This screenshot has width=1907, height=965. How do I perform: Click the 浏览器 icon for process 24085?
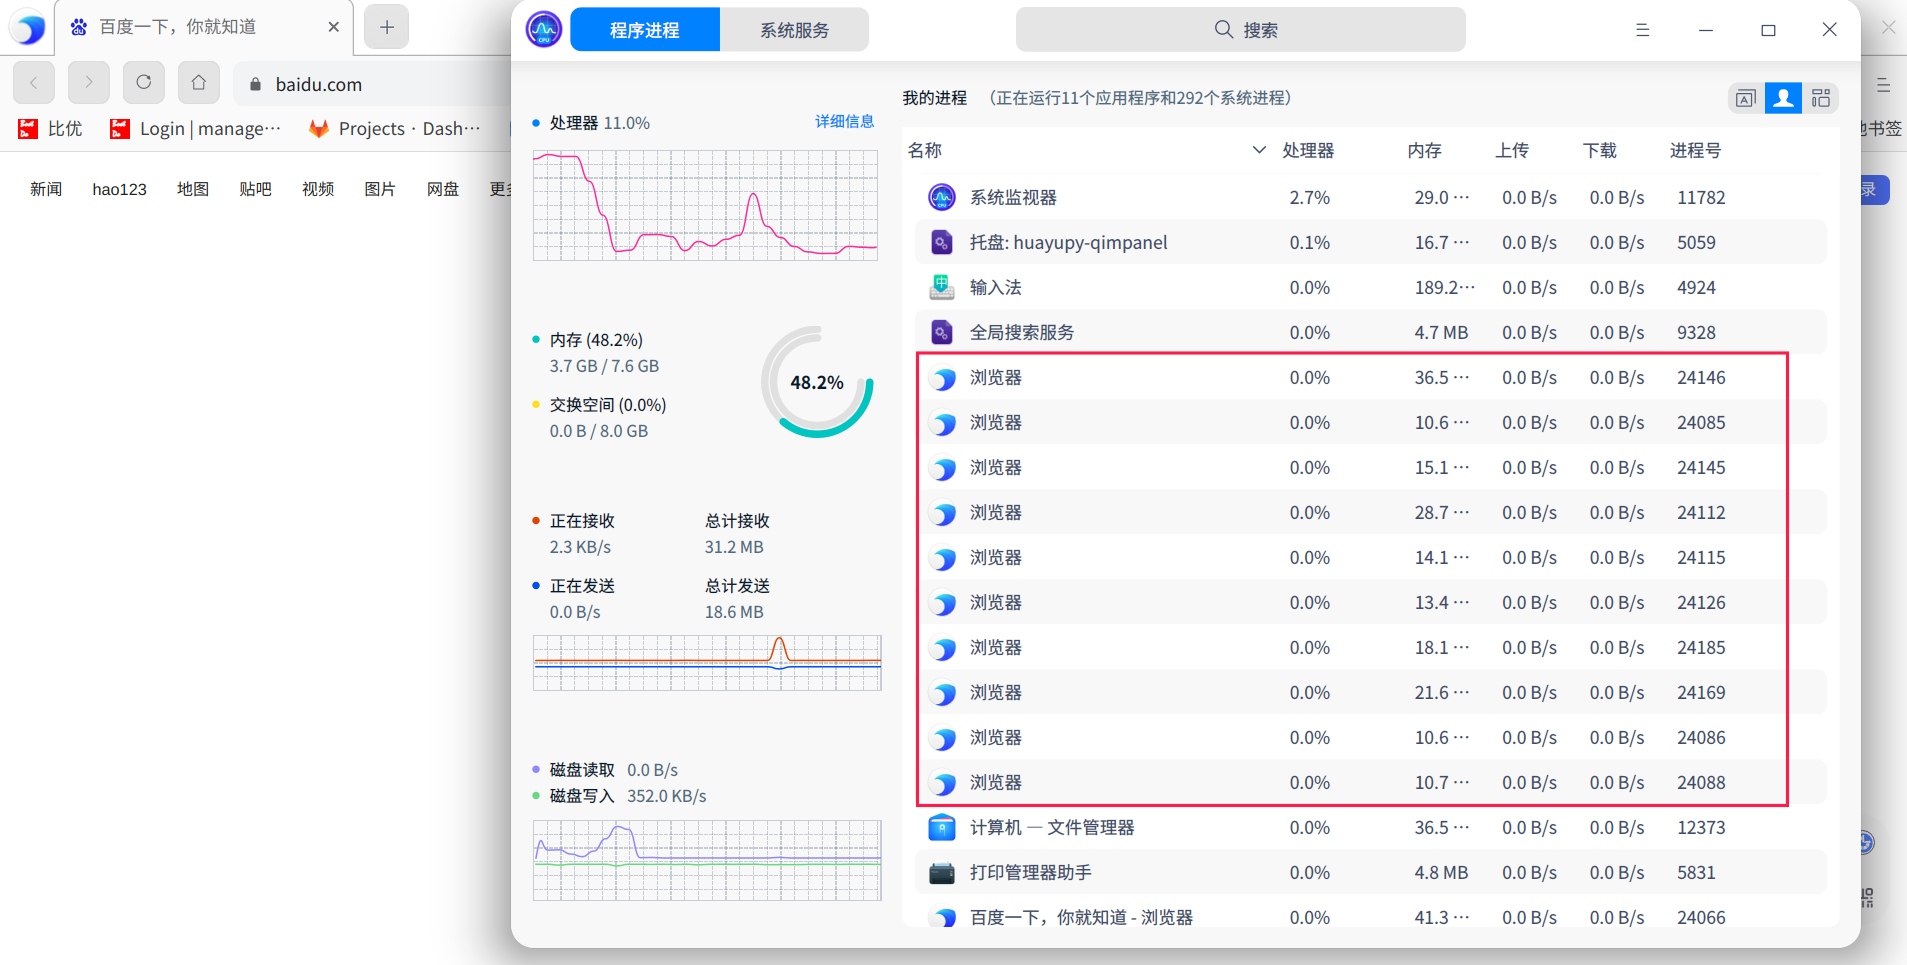pos(942,423)
